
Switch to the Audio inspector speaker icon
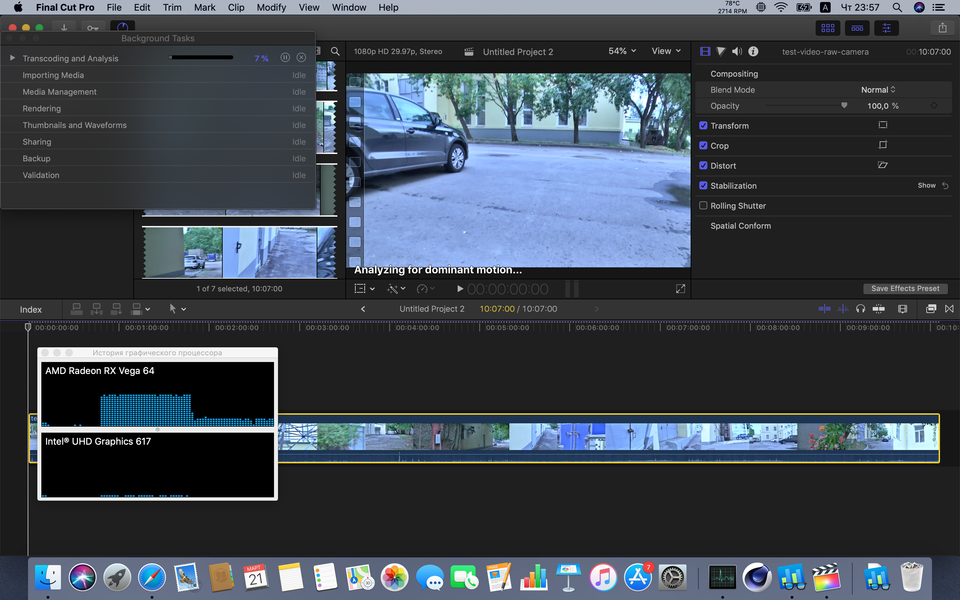point(737,51)
